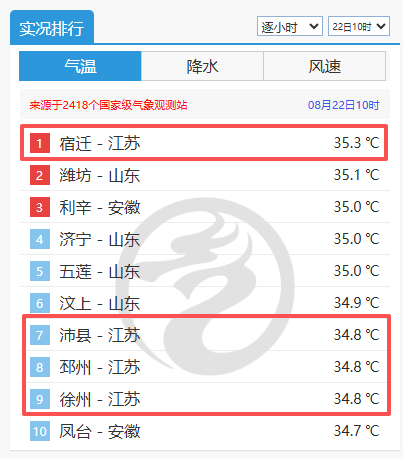Click the rank 4 badge for 济宁
The image size is (403, 459).
[40, 239]
